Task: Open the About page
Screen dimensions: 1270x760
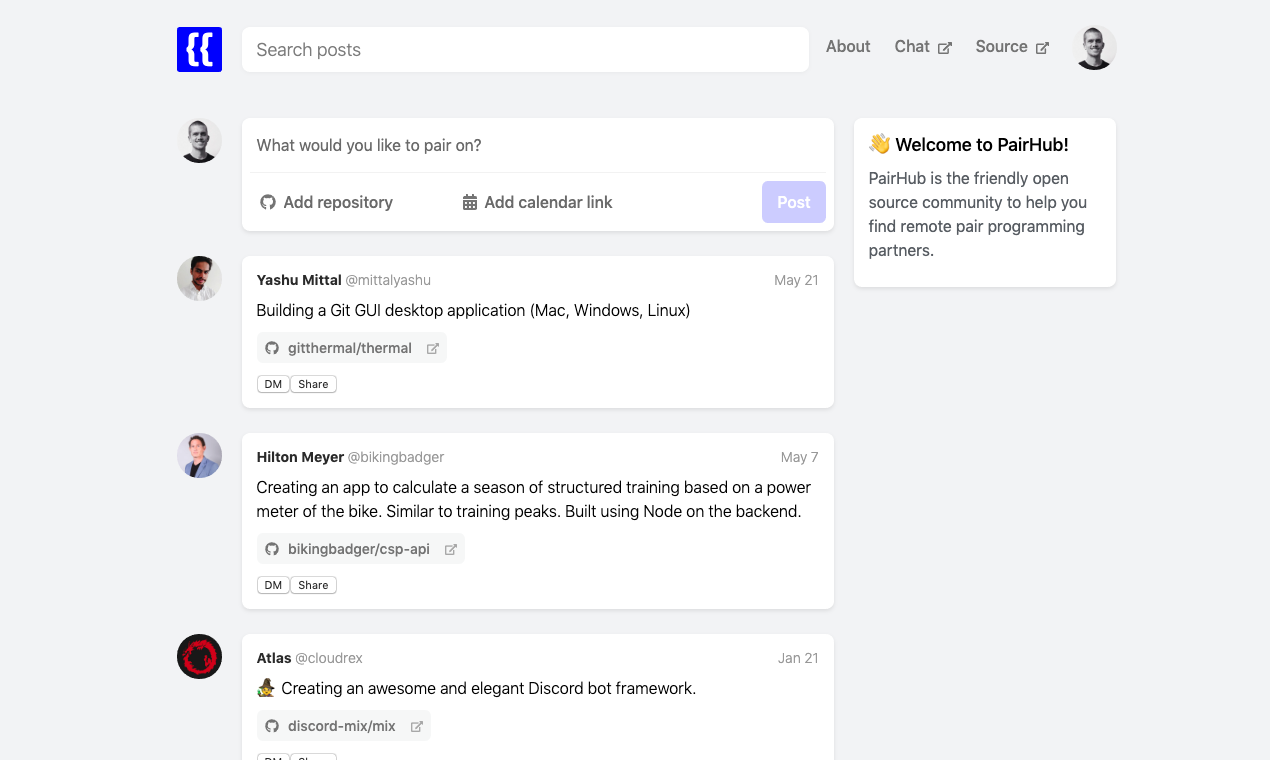Action: coord(847,46)
